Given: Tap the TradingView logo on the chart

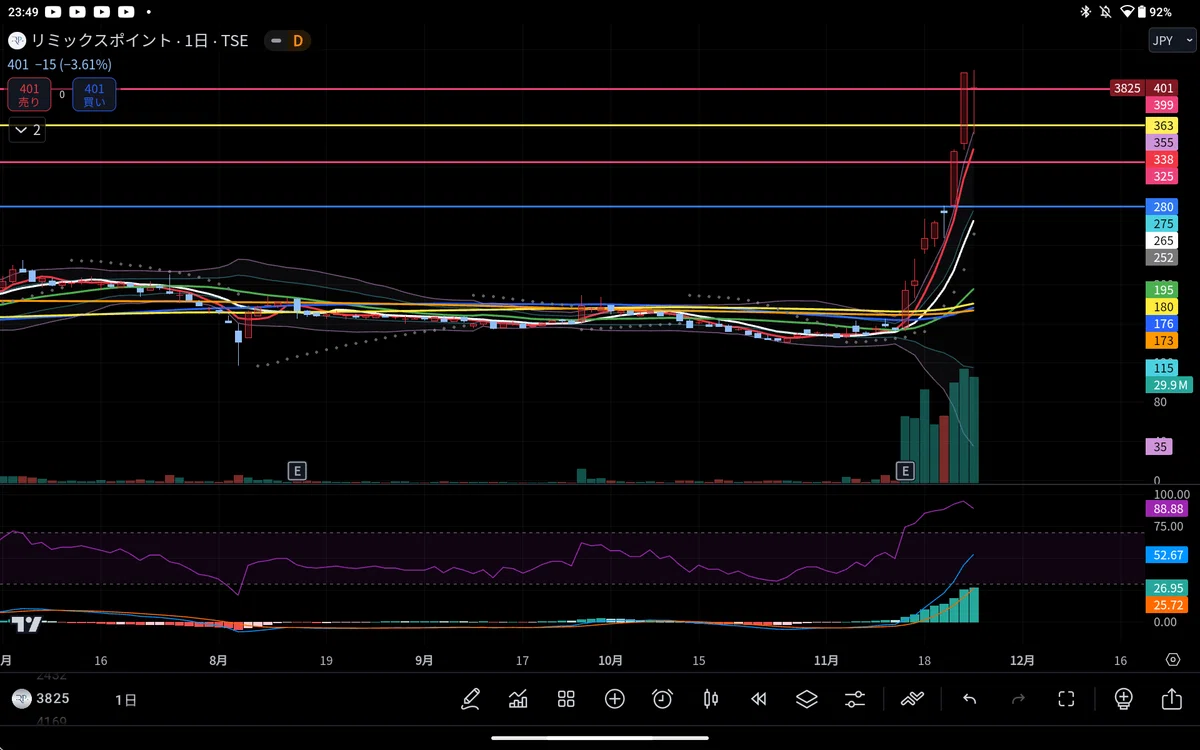Looking at the screenshot, I should tap(26, 624).
